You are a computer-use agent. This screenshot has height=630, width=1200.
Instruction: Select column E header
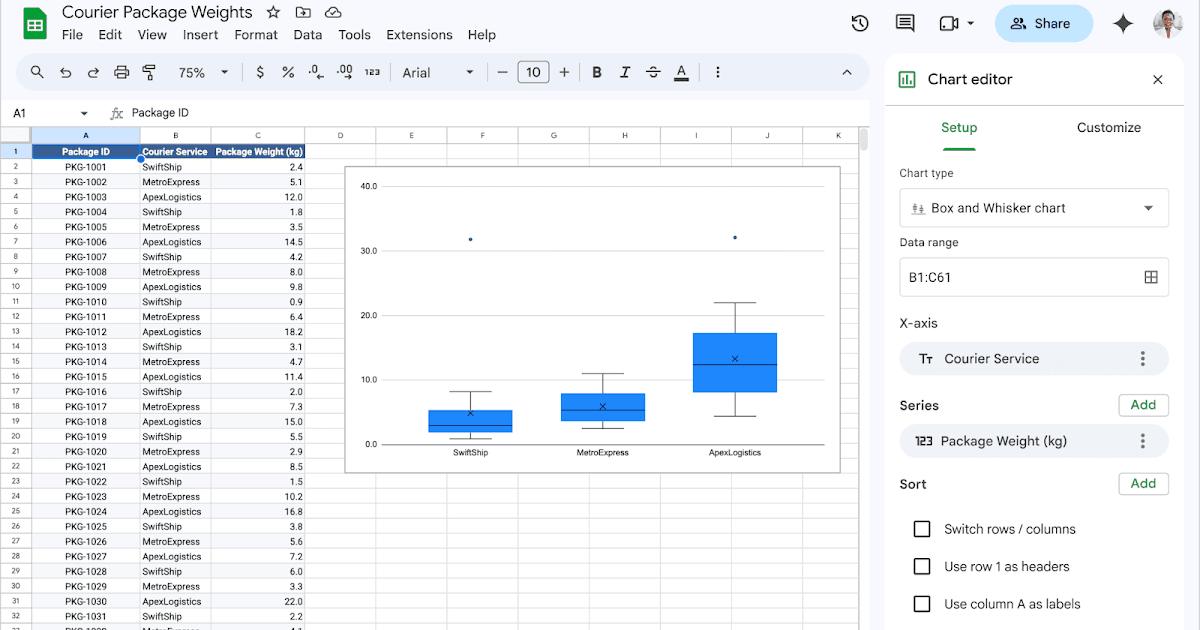[x=411, y=135]
